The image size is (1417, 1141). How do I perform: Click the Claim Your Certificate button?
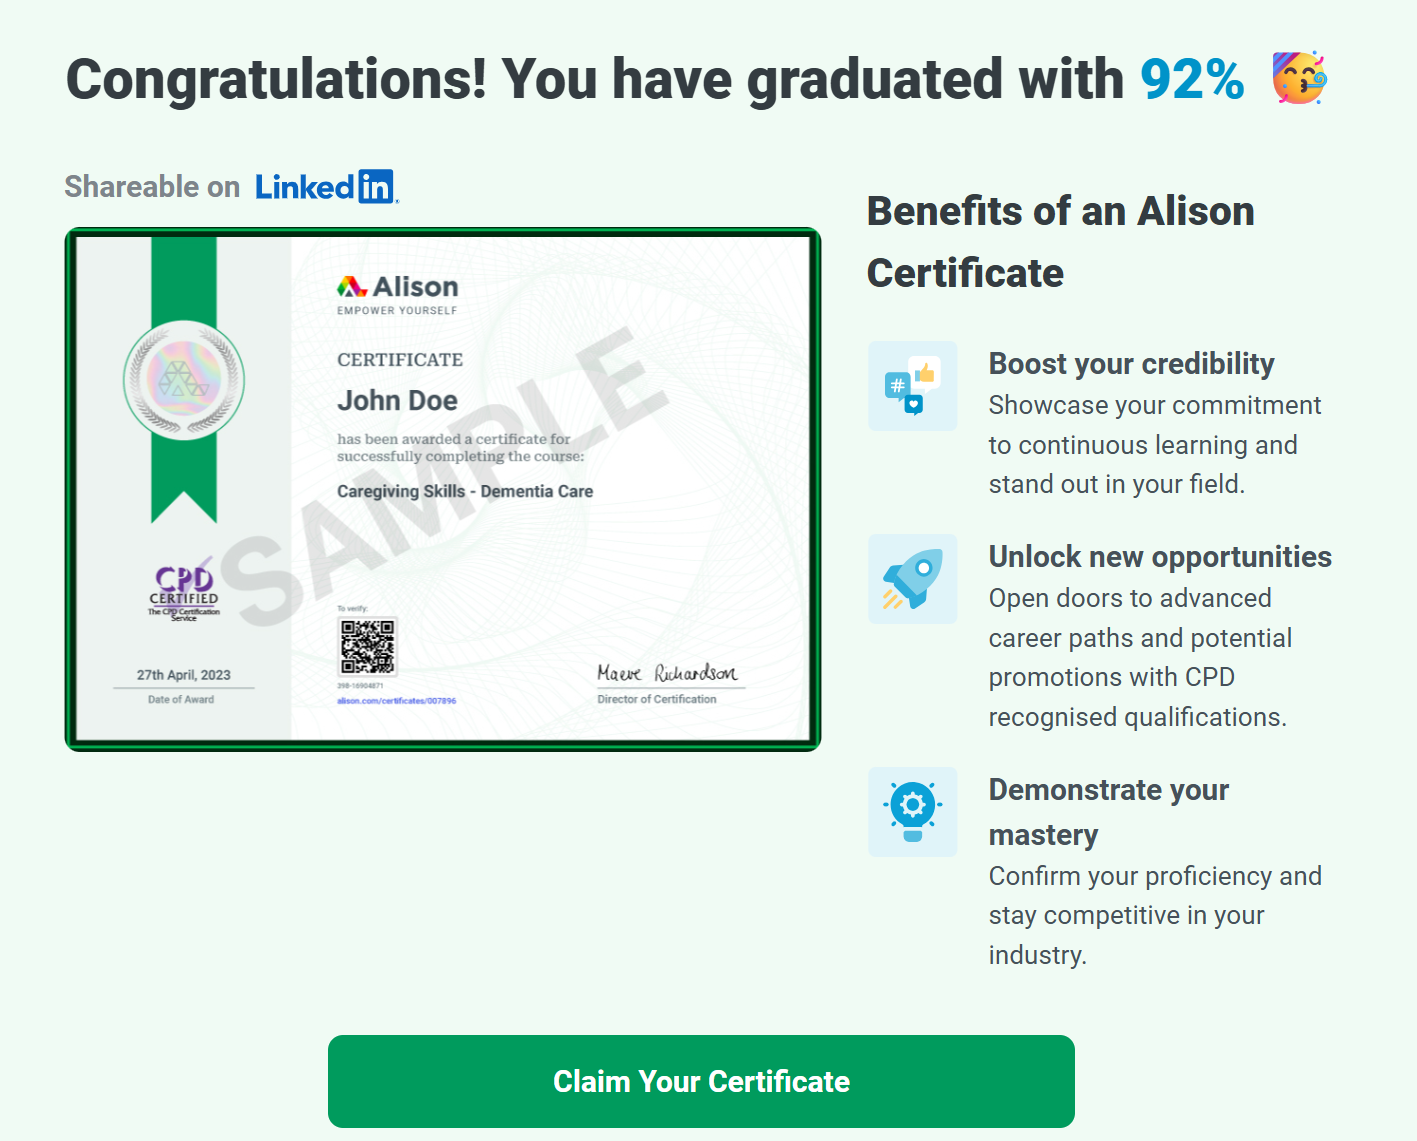coord(701,1081)
